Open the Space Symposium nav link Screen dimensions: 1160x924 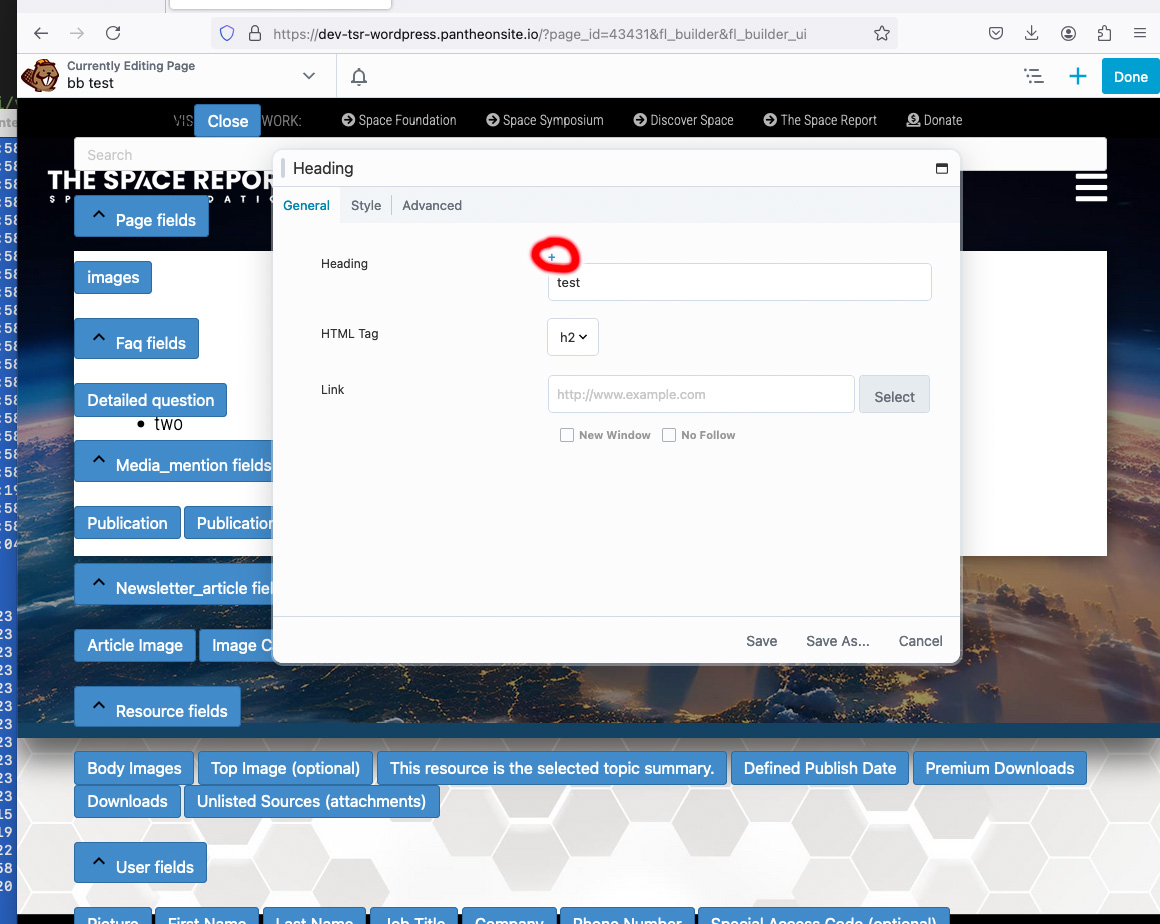(x=545, y=120)
